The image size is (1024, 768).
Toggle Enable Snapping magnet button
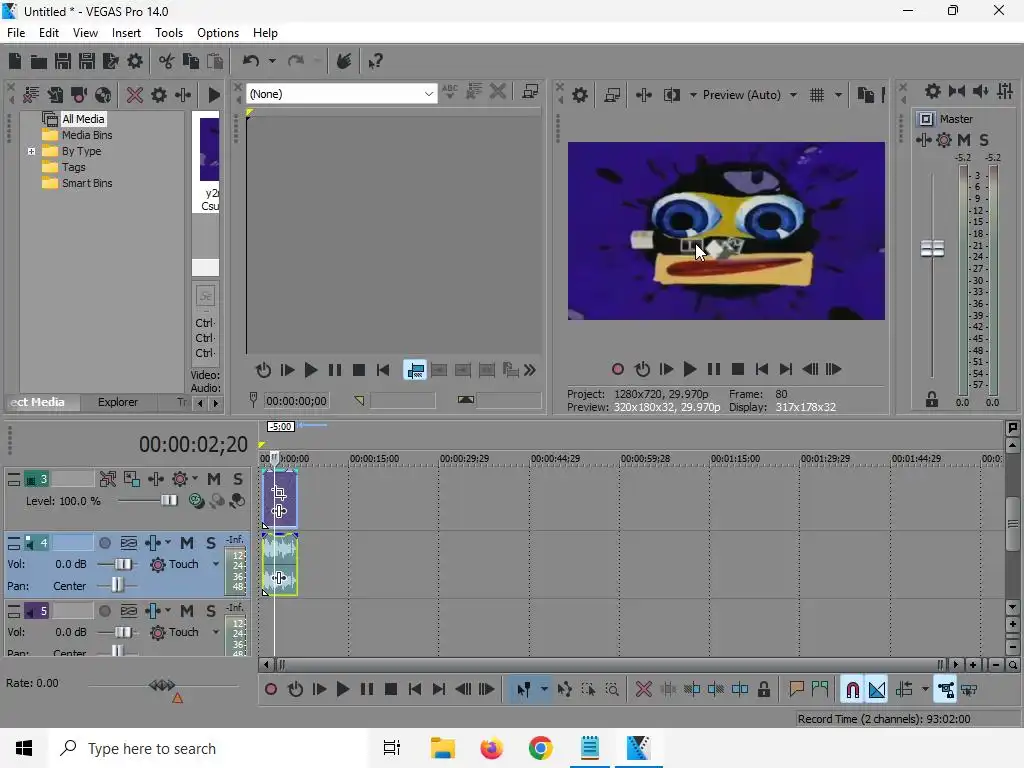click(853, 689)
